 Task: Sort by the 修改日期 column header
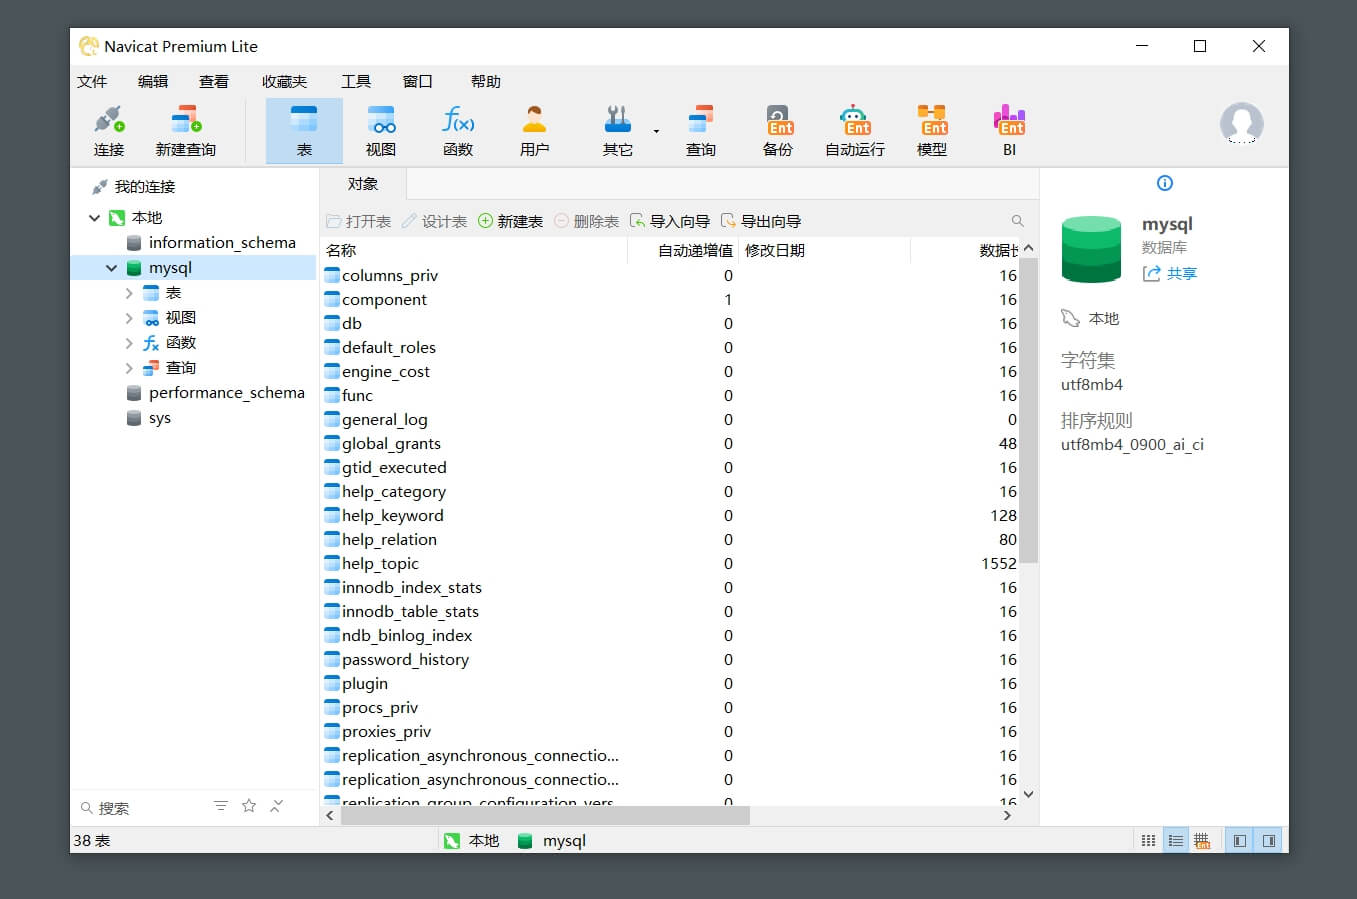(x=825, y=250)
